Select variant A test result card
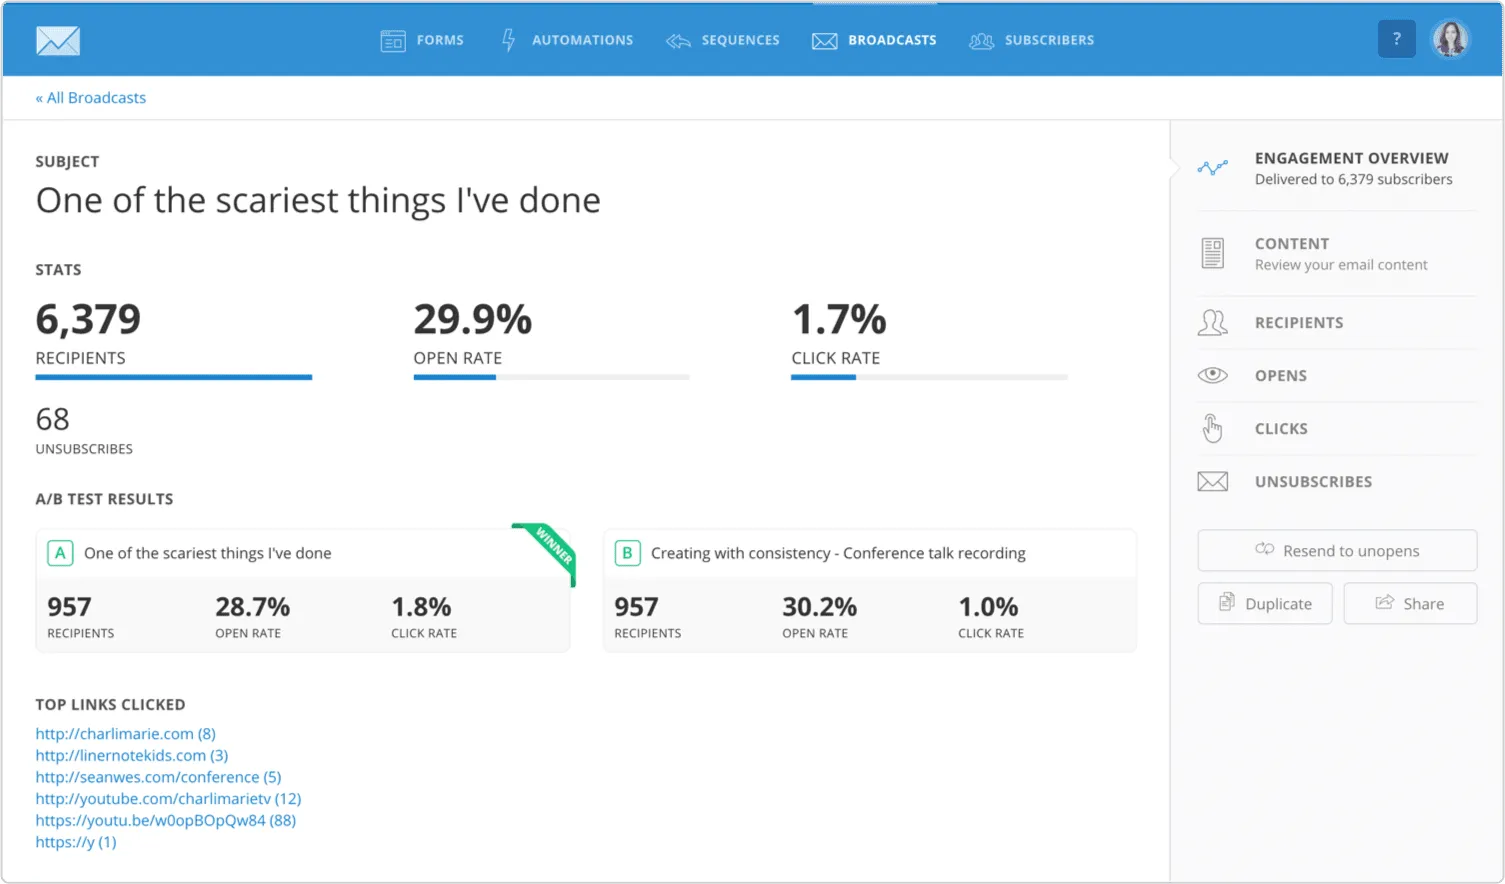The width and height of the screenshot is (1505, 884). (302, 591)
